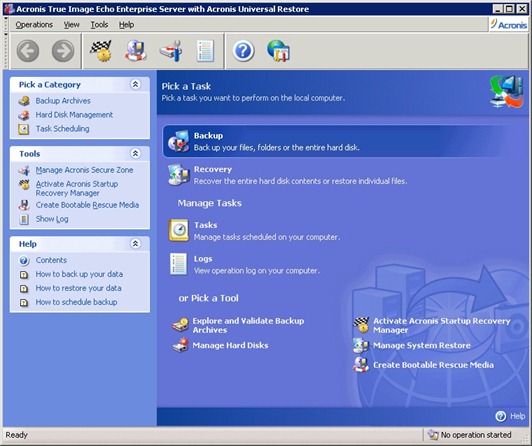This screenshot has height=446, width=532.
Task: Click the Manage Acronis Secure Zone sidebar icon
Action: coord(24,170)
